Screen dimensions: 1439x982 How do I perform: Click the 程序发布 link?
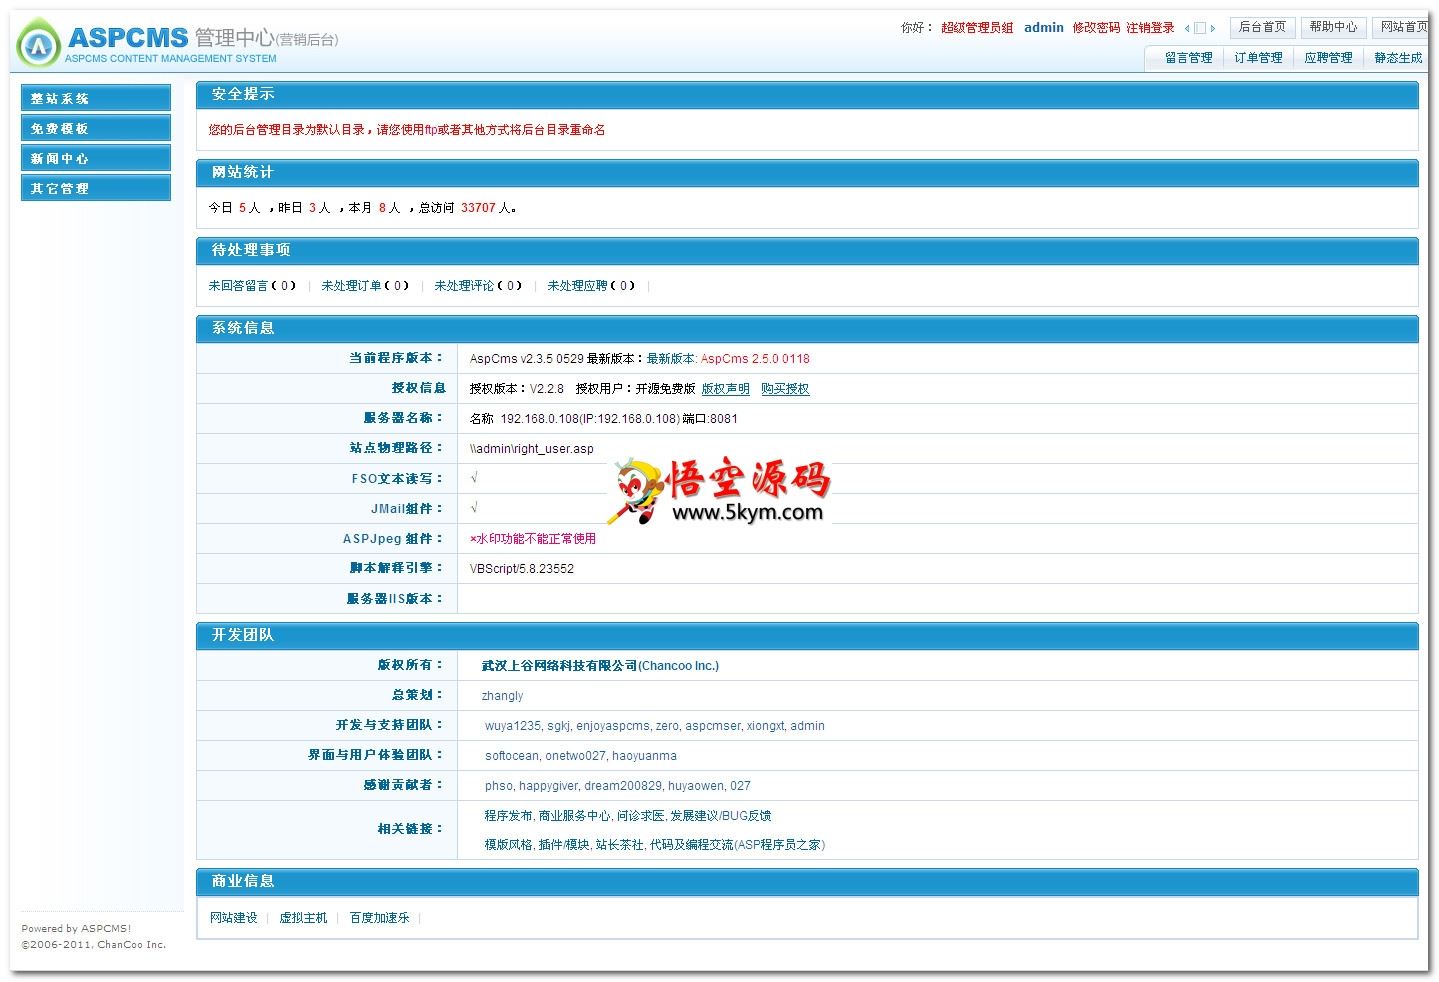(508, 816)
